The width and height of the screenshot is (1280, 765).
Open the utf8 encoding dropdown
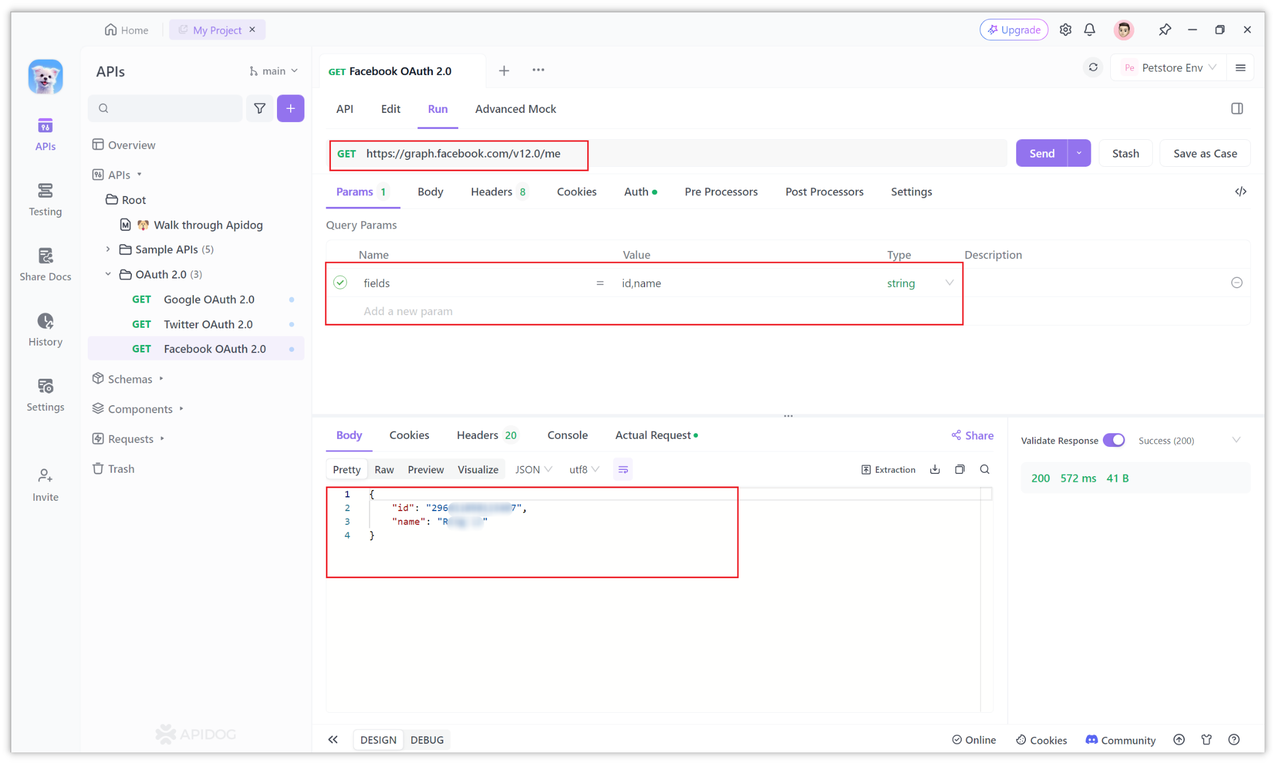click(x=584, y=469)
